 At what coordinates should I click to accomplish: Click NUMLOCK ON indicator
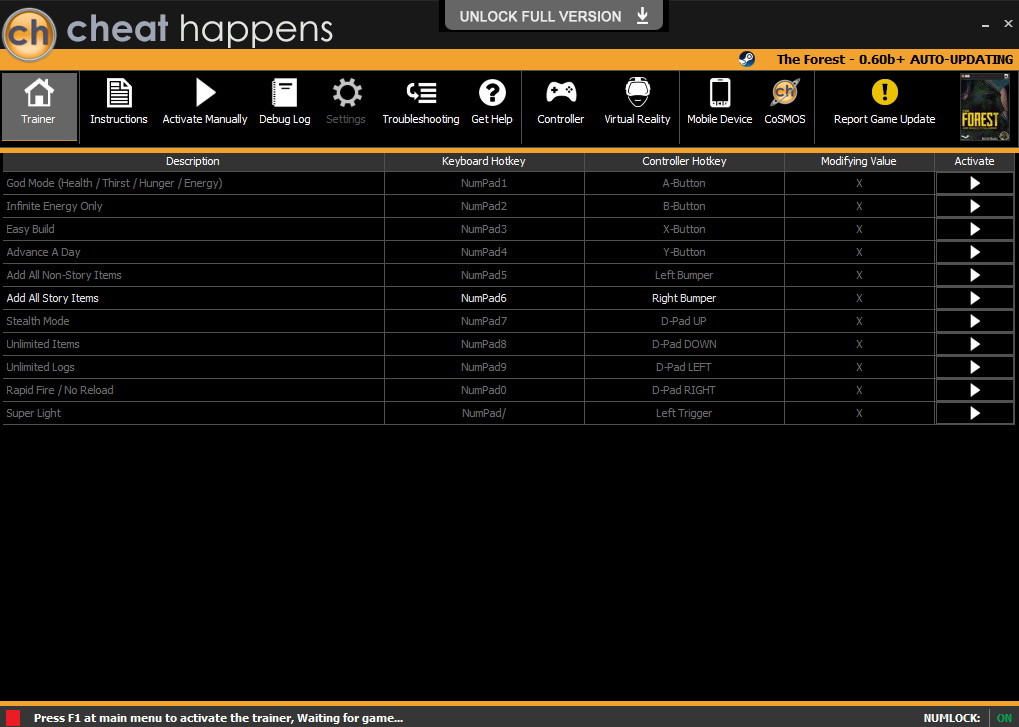pyautogui.click(x=1005, y=718)
